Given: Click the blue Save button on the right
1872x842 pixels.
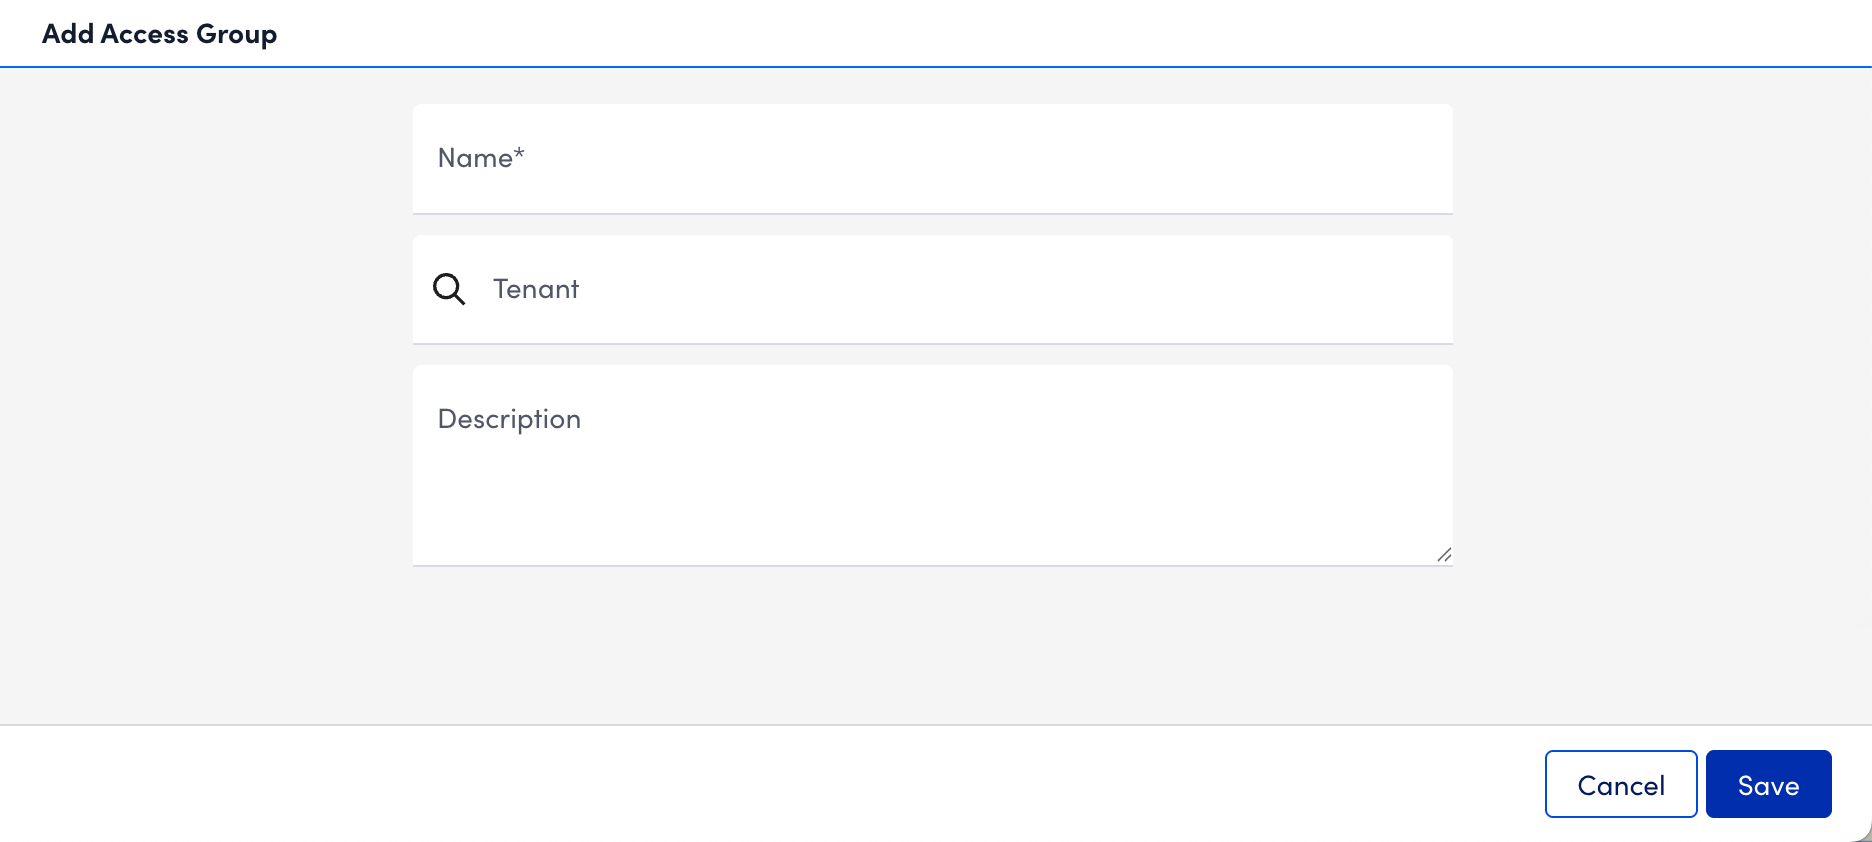Looking at the screenshot, I should 1768,784.
